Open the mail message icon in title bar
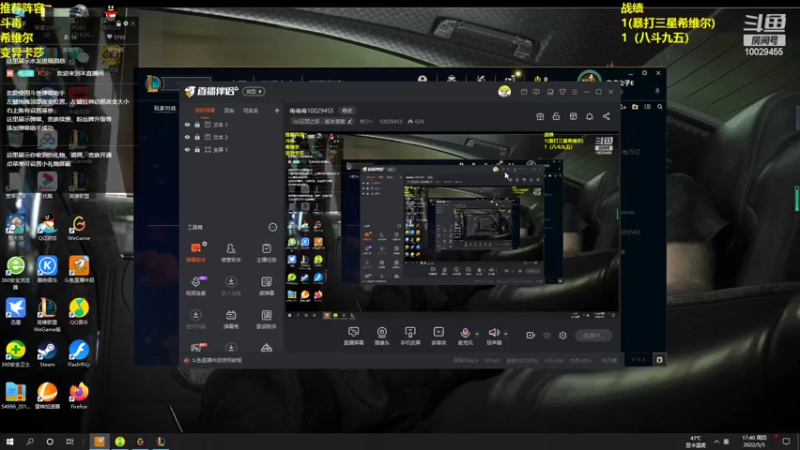This screenshot has height=450, width=800. click(x=524, y=92)
